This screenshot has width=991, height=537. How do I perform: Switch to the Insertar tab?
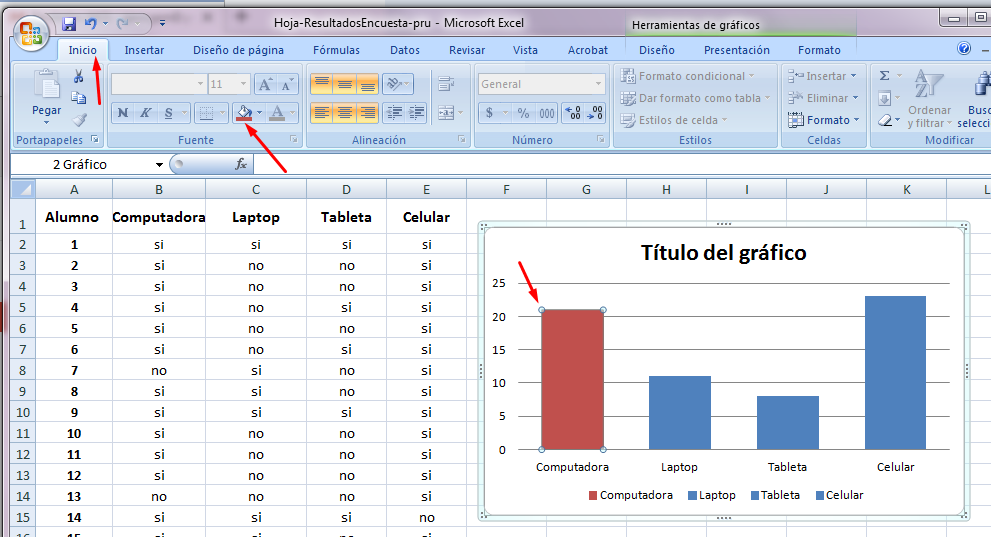(144, 50)
